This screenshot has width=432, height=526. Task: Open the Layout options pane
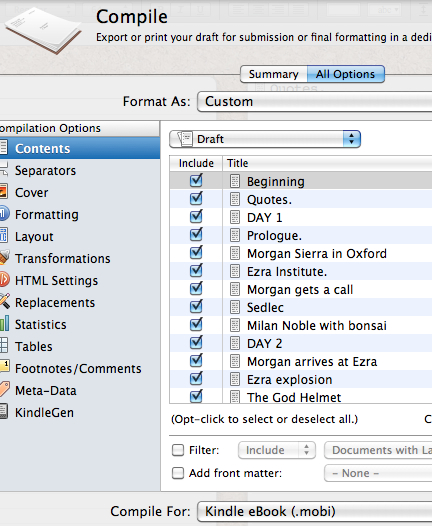(x=80, y=236)
